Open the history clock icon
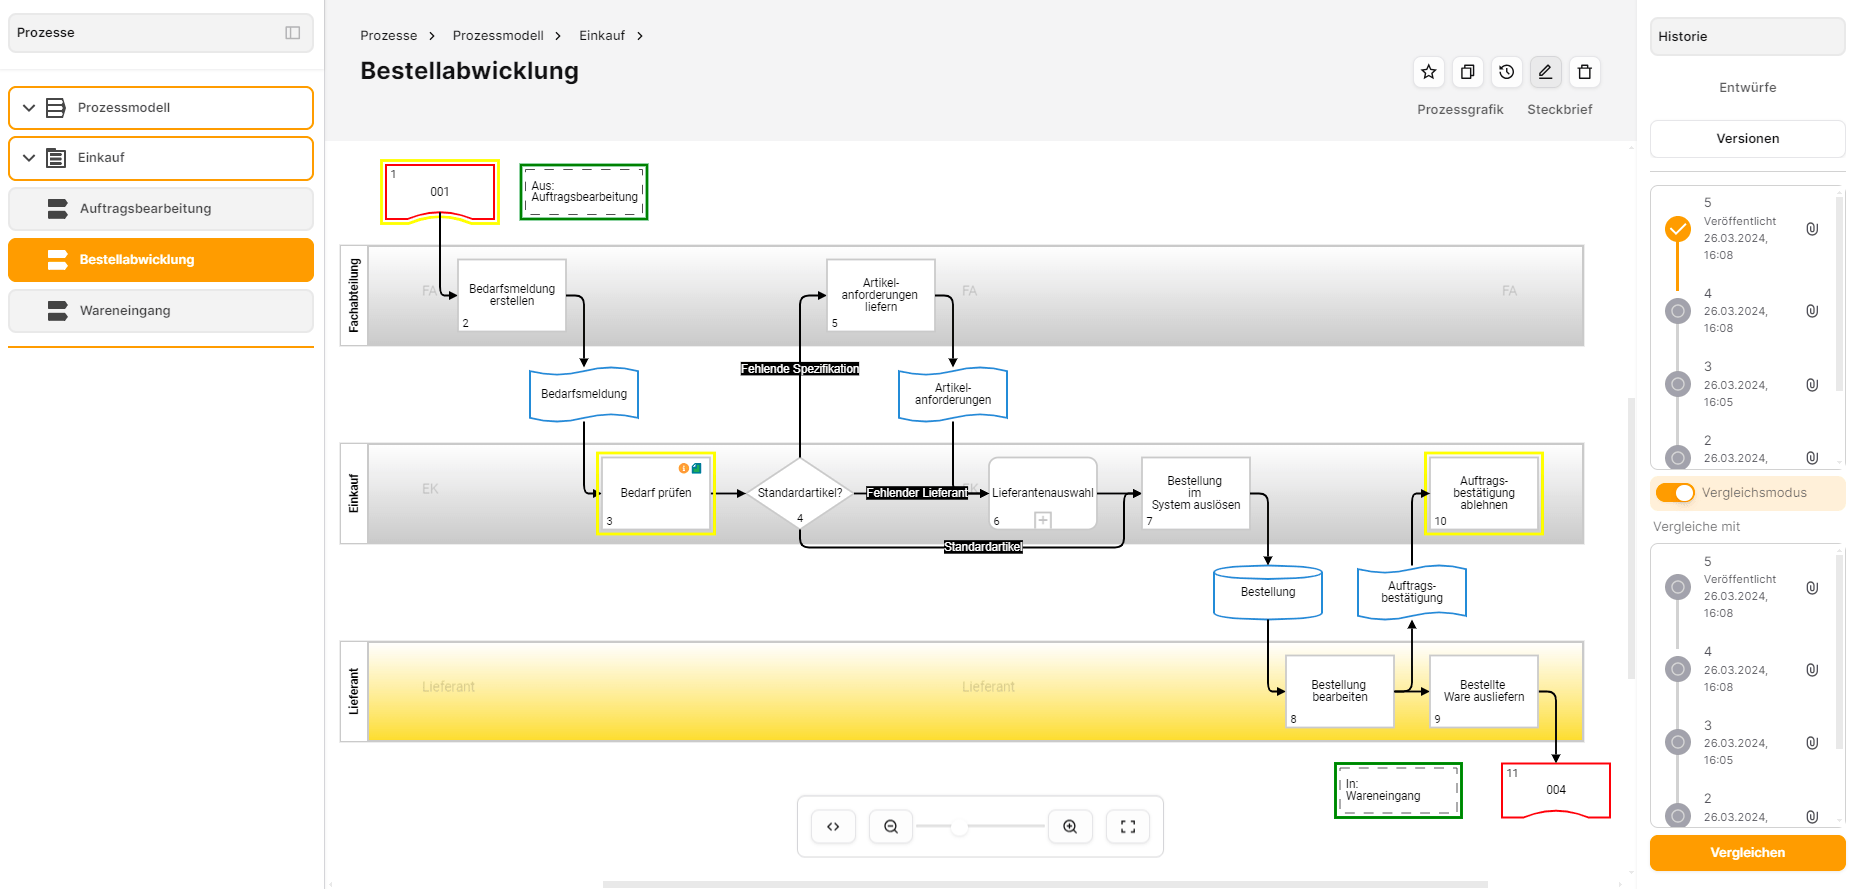The image size is (1859, 889). pos(1506,72)
